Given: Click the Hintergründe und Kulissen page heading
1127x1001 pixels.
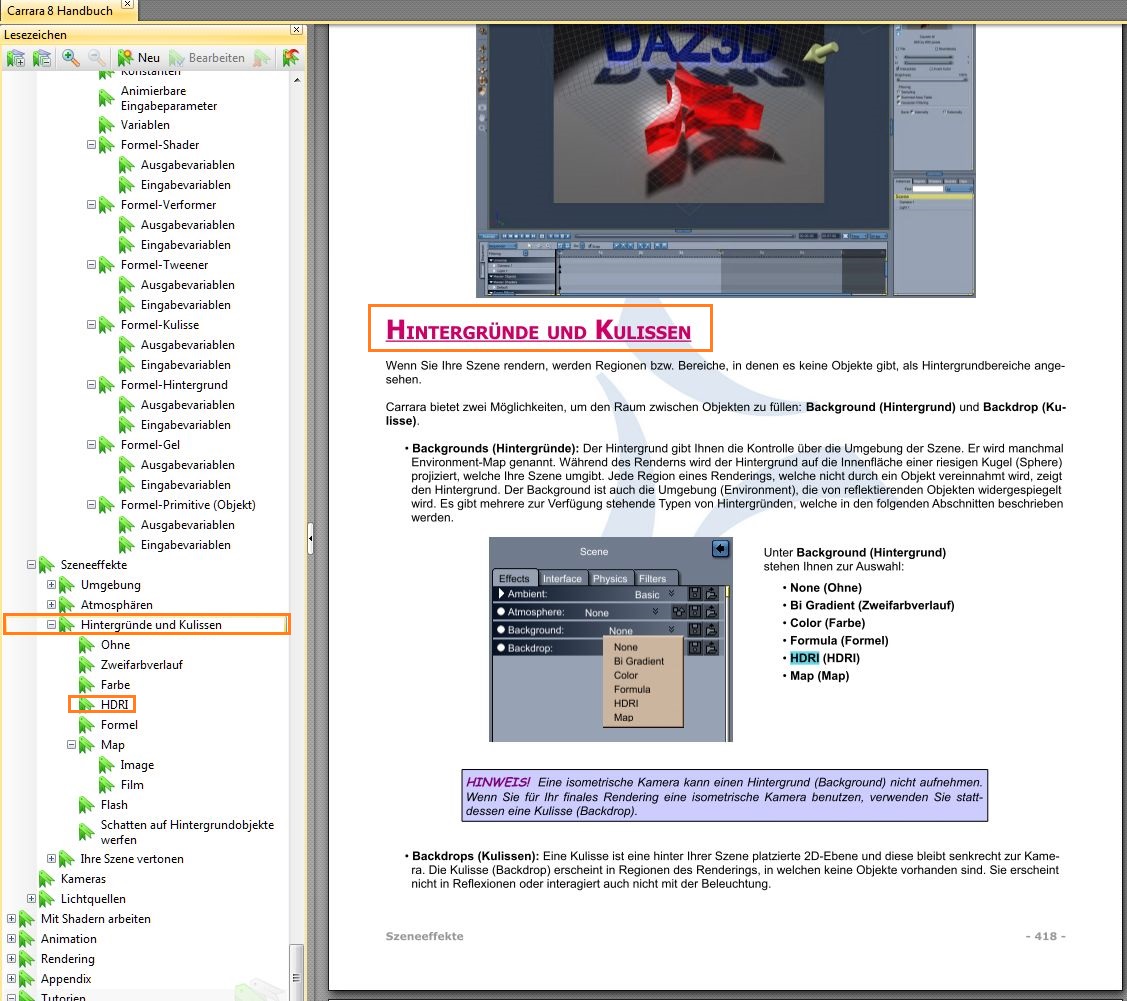Looking at the screenshot, I should pos(538,331).
